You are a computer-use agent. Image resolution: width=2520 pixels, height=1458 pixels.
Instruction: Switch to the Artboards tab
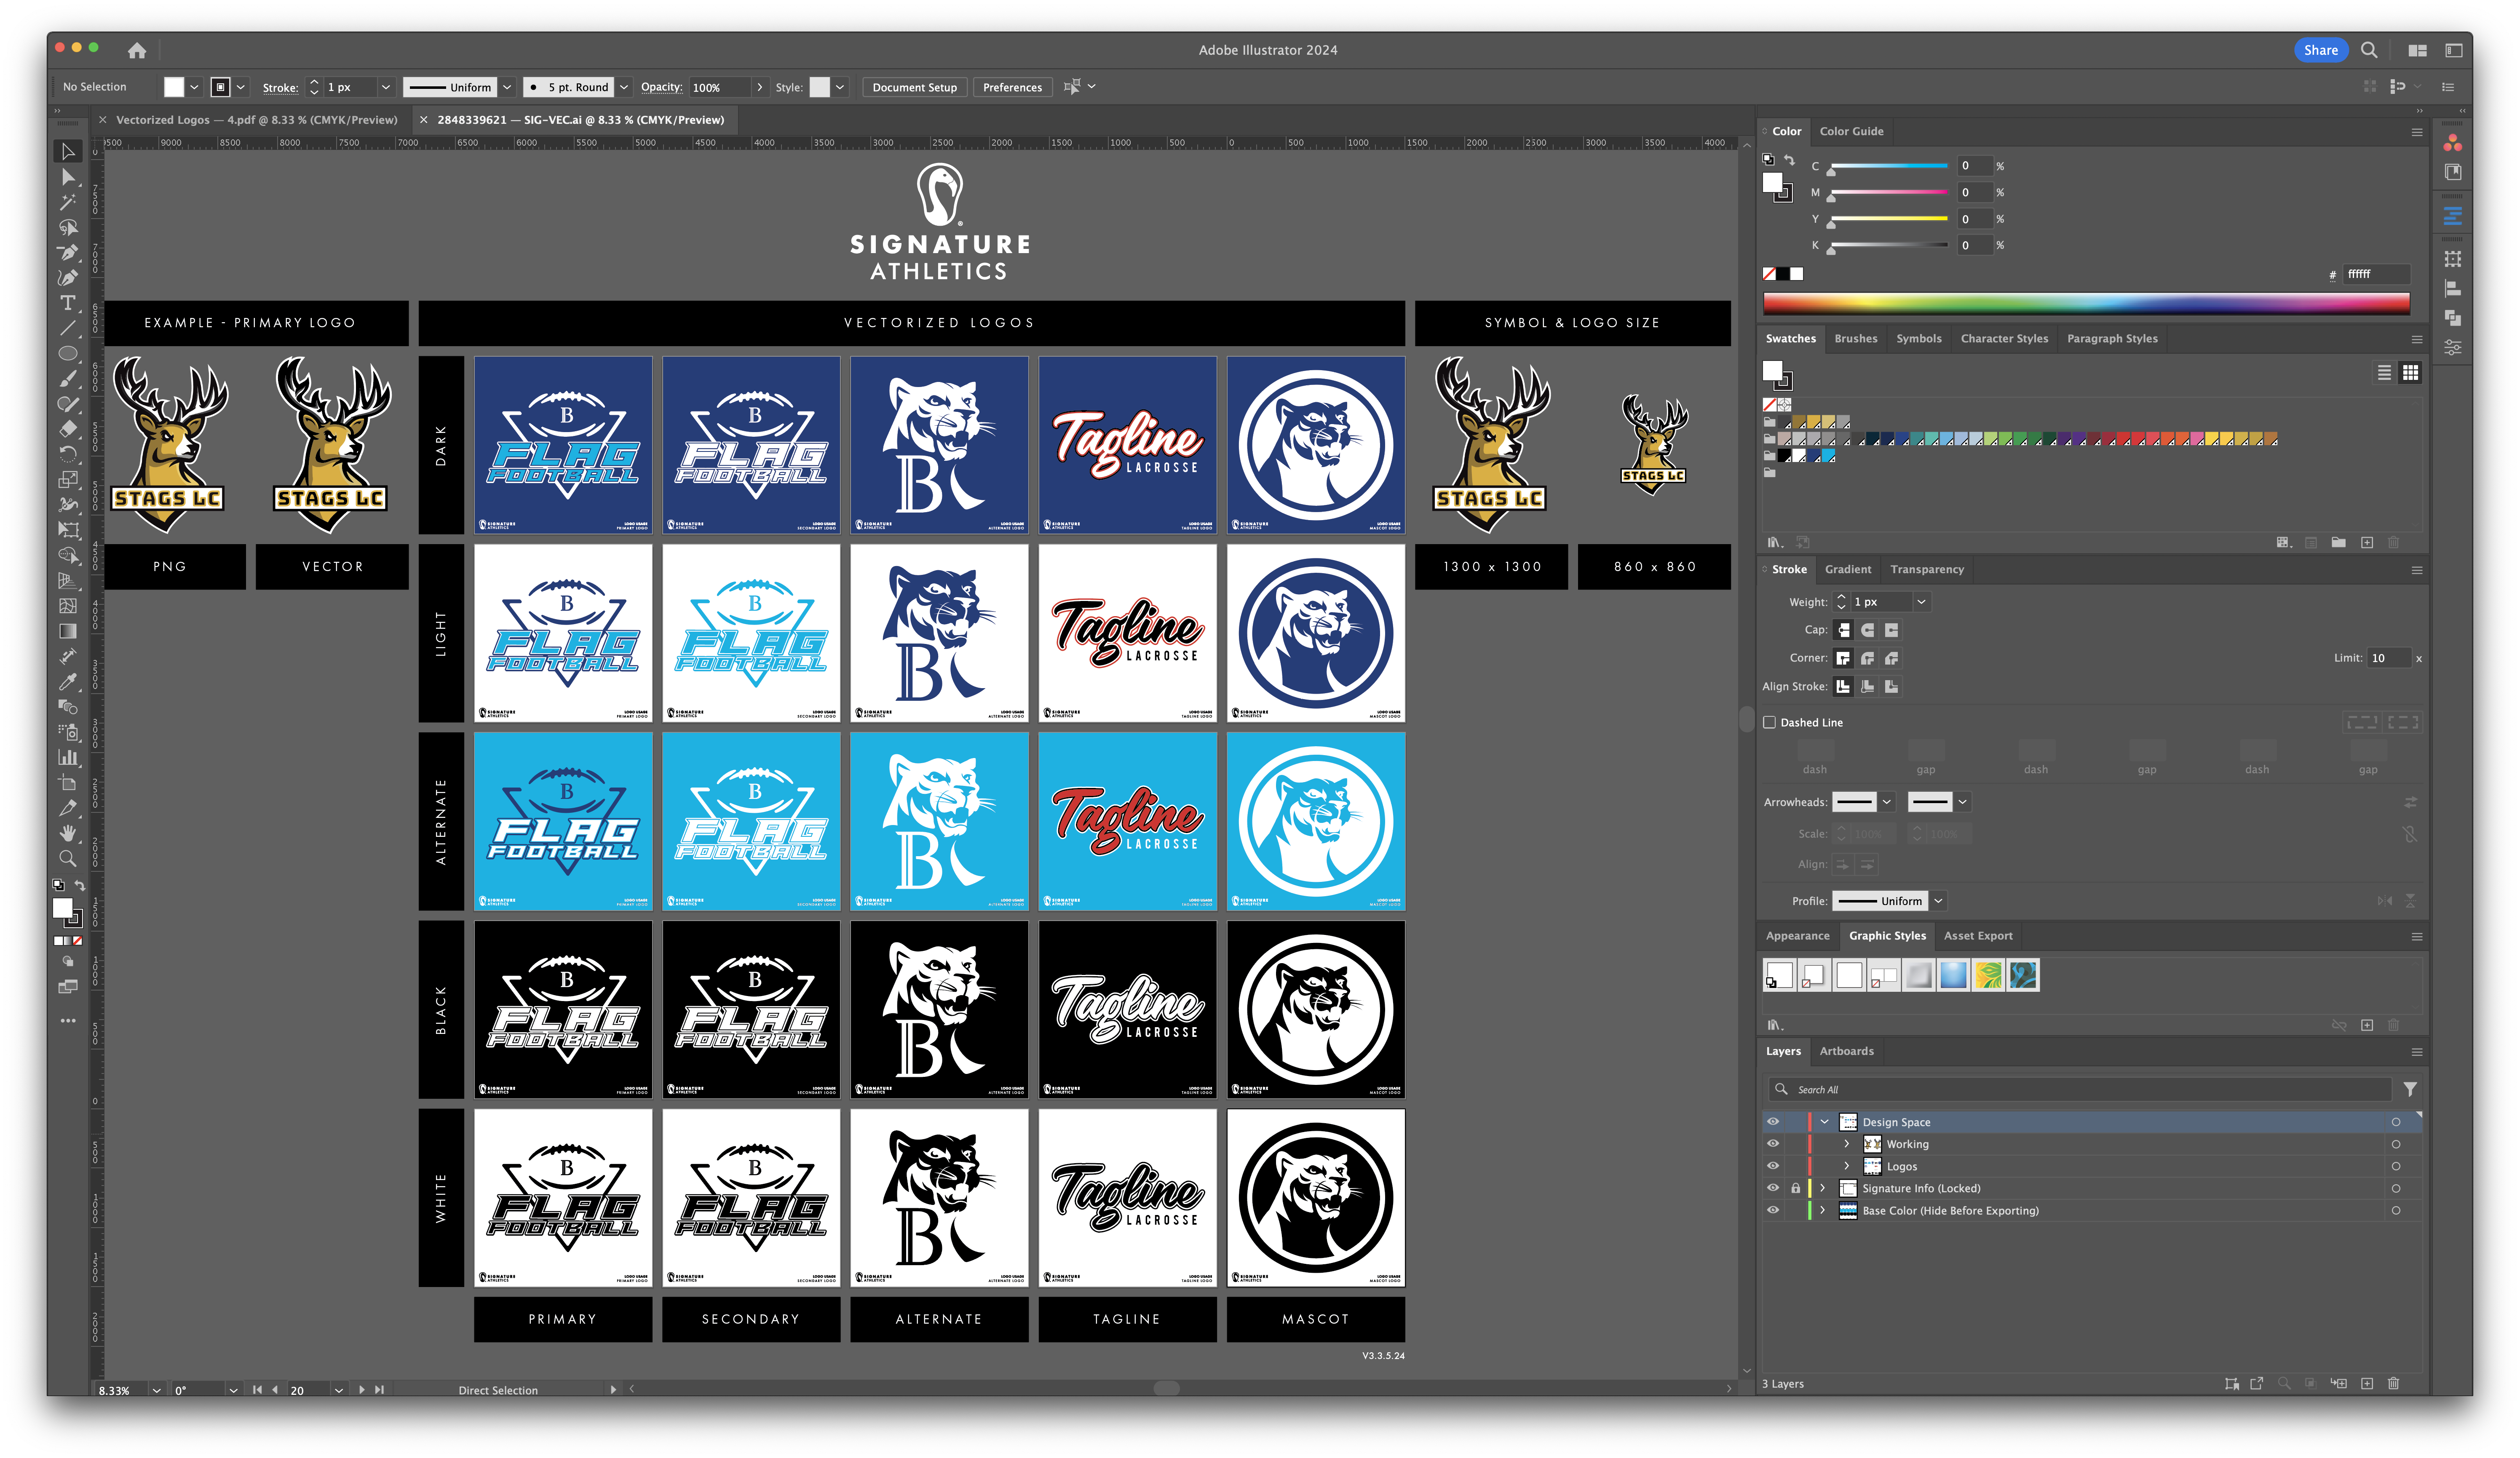[x=1846, y=1051]
